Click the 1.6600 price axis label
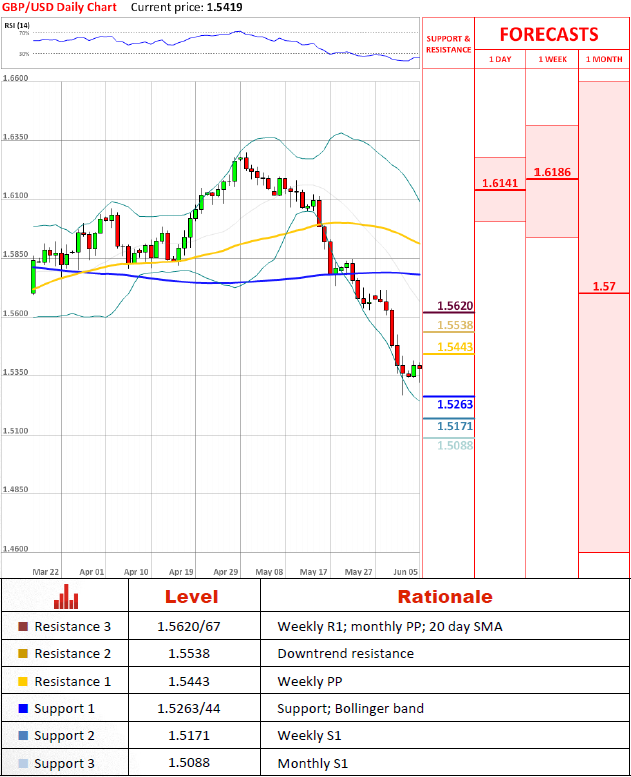The image size is (631, 777). pyautogui.click(x=15, y=78)
